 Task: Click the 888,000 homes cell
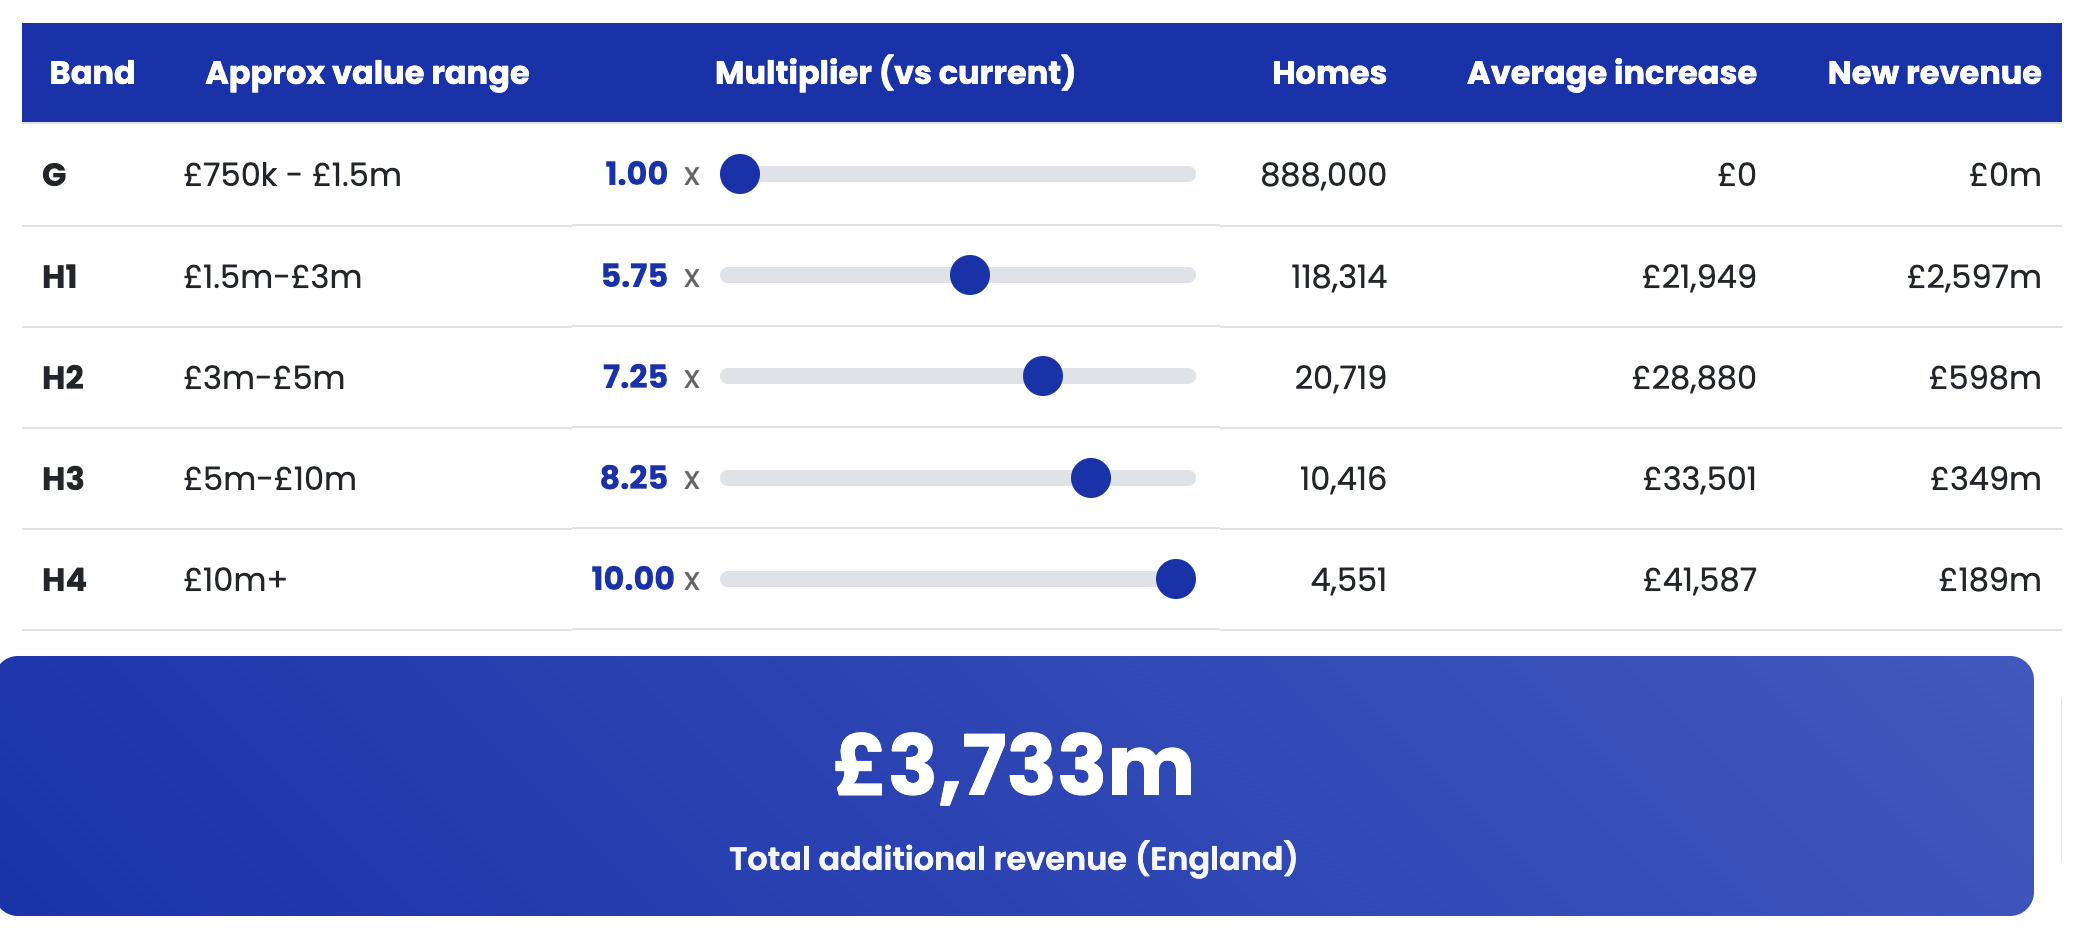pyautogui.click(x=1322, y=175)
